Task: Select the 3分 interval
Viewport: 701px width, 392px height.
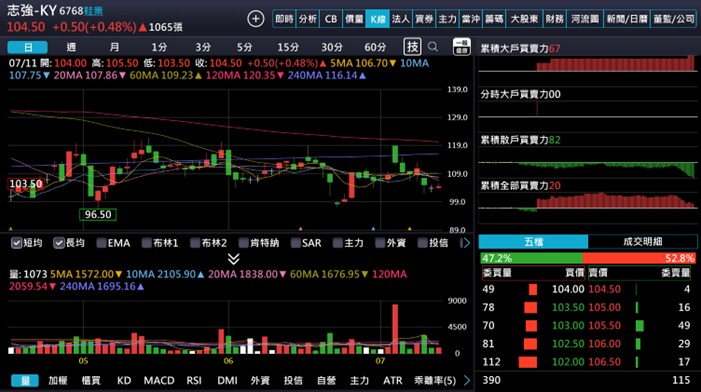Action: pyautogui.click(x=203, y=47)
